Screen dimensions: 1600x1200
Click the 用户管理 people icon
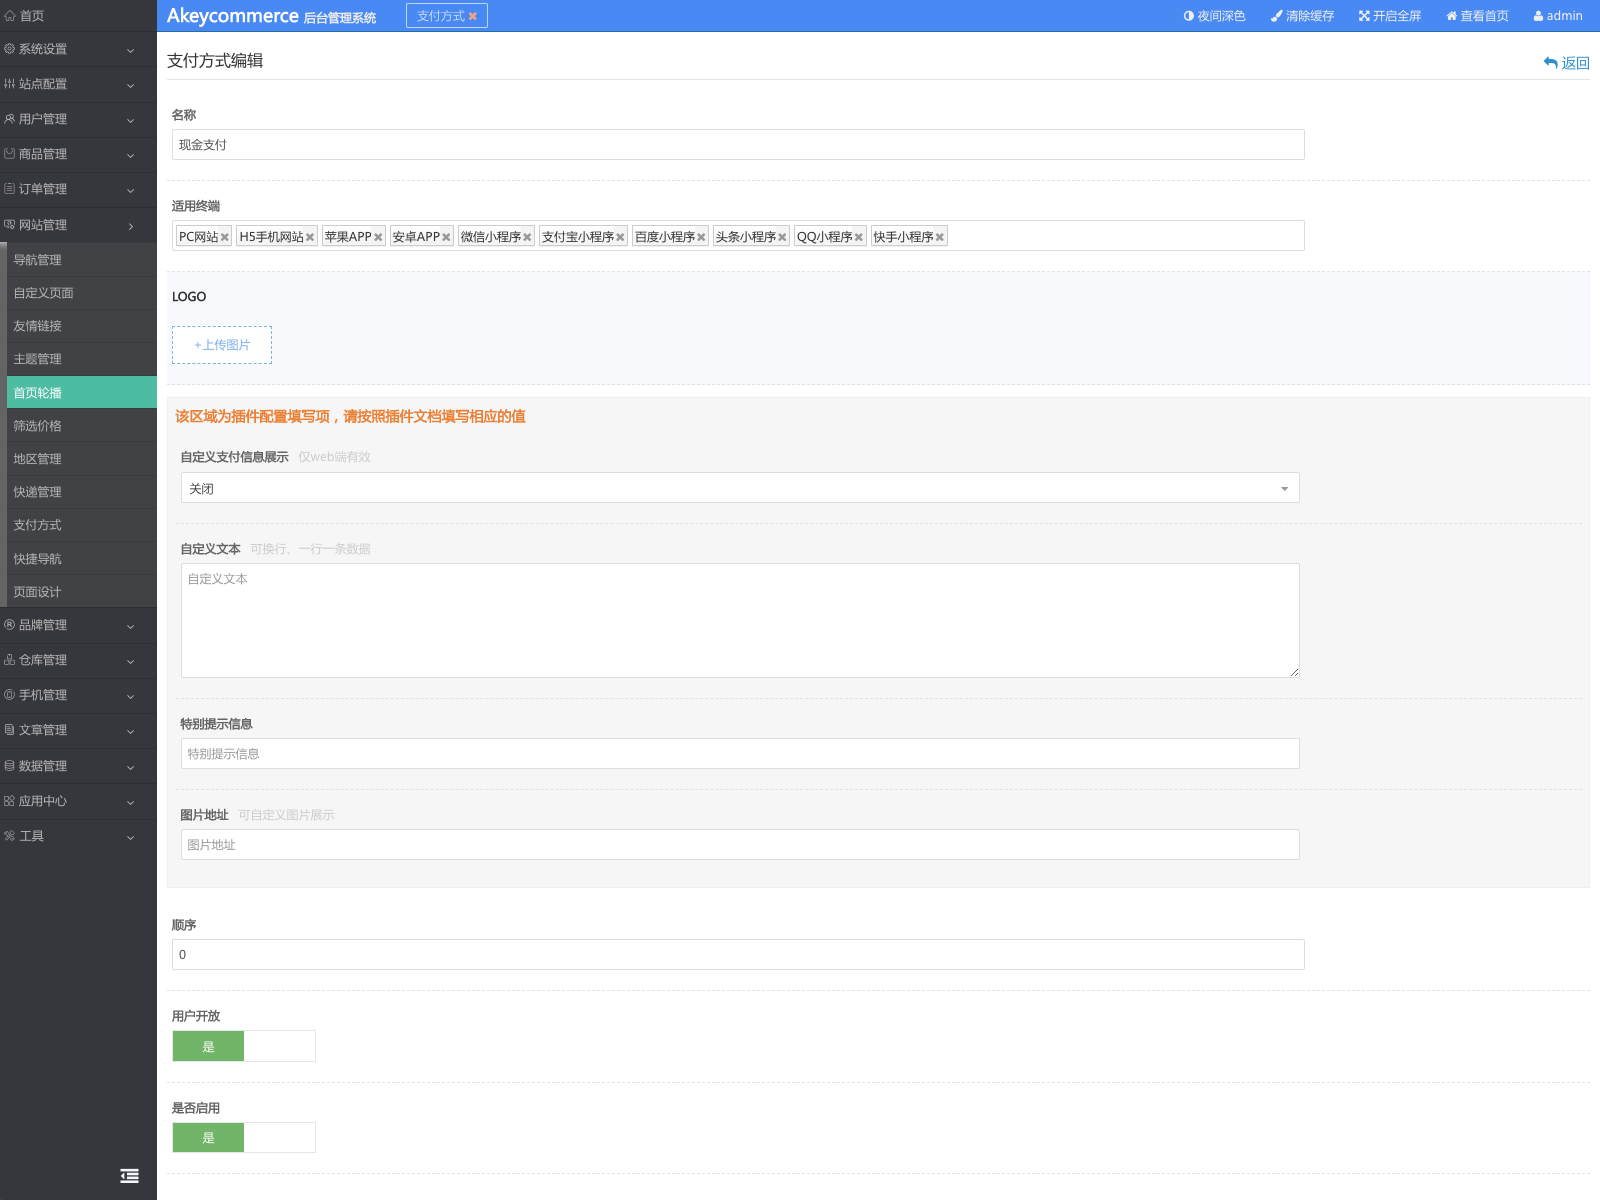click(10, 119)
